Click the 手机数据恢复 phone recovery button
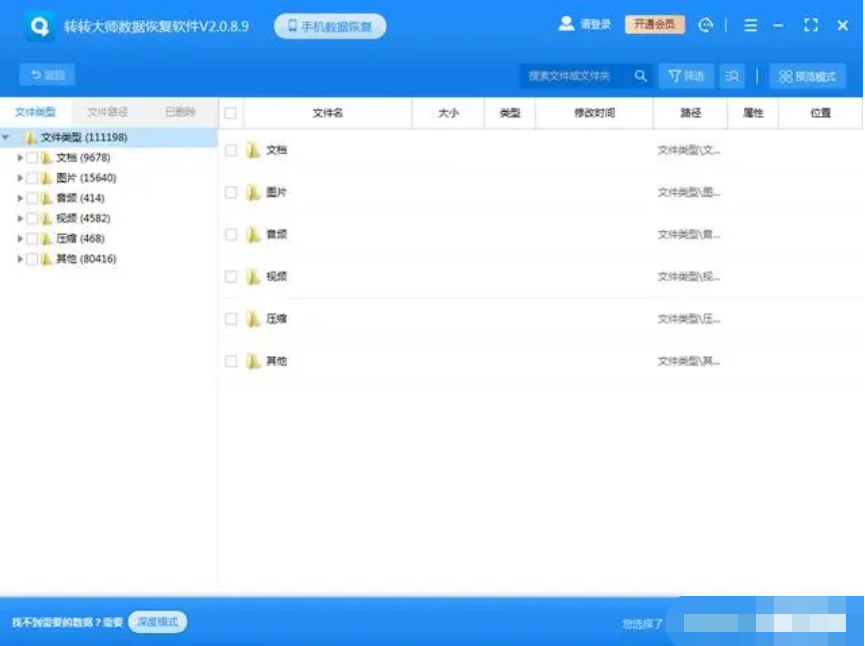The width and height of the screenshot is (865, 646). click(330, 26)
